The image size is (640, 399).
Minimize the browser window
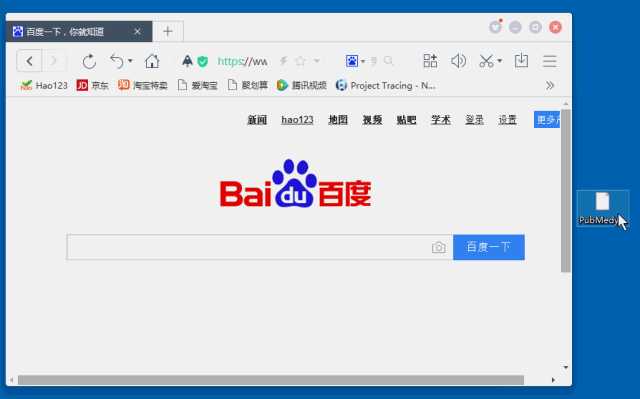click(515, 27)
